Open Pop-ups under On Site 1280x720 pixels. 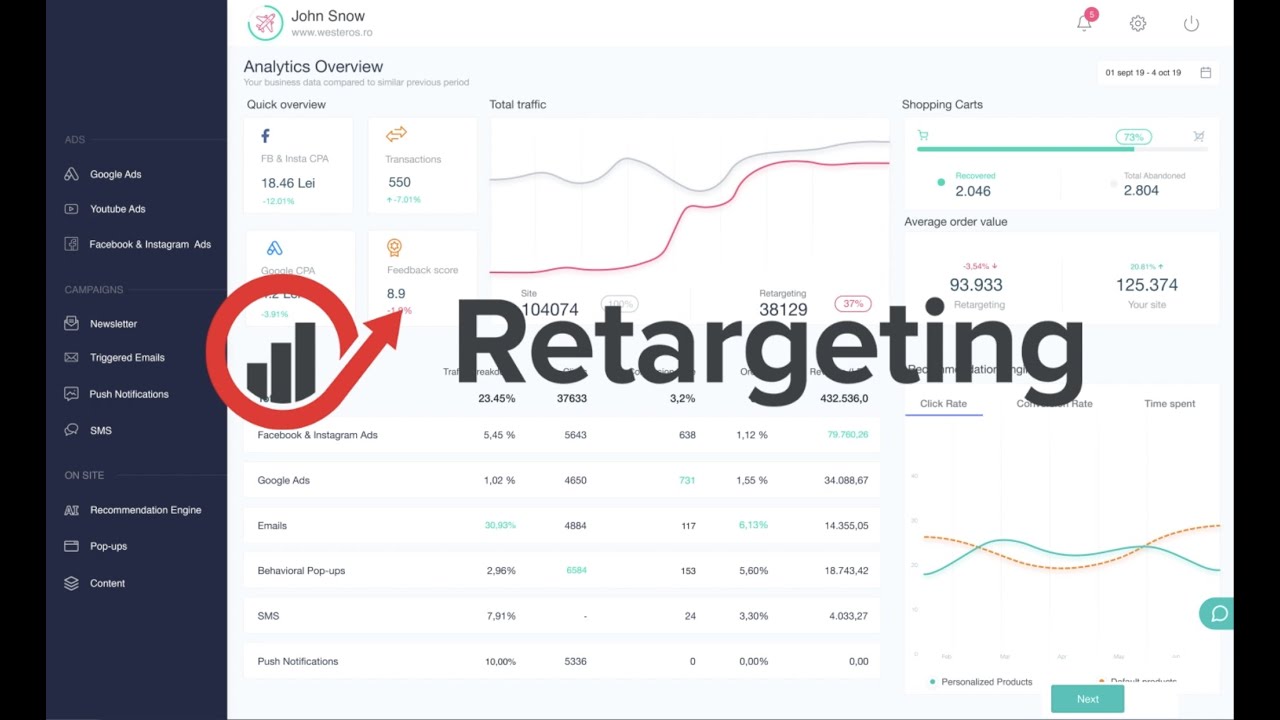tap(107, 546)
